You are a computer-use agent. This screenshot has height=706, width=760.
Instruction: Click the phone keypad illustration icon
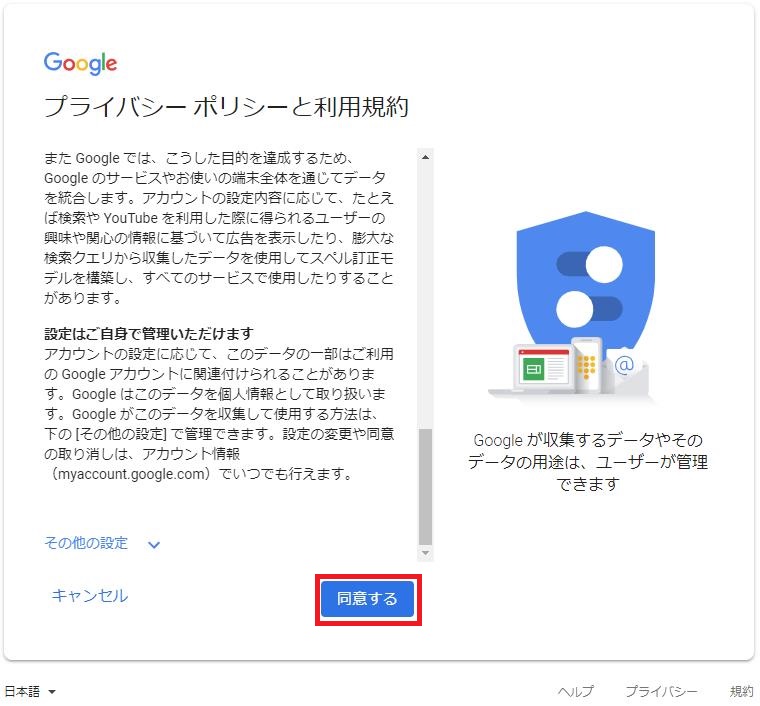tap(587, 365)
